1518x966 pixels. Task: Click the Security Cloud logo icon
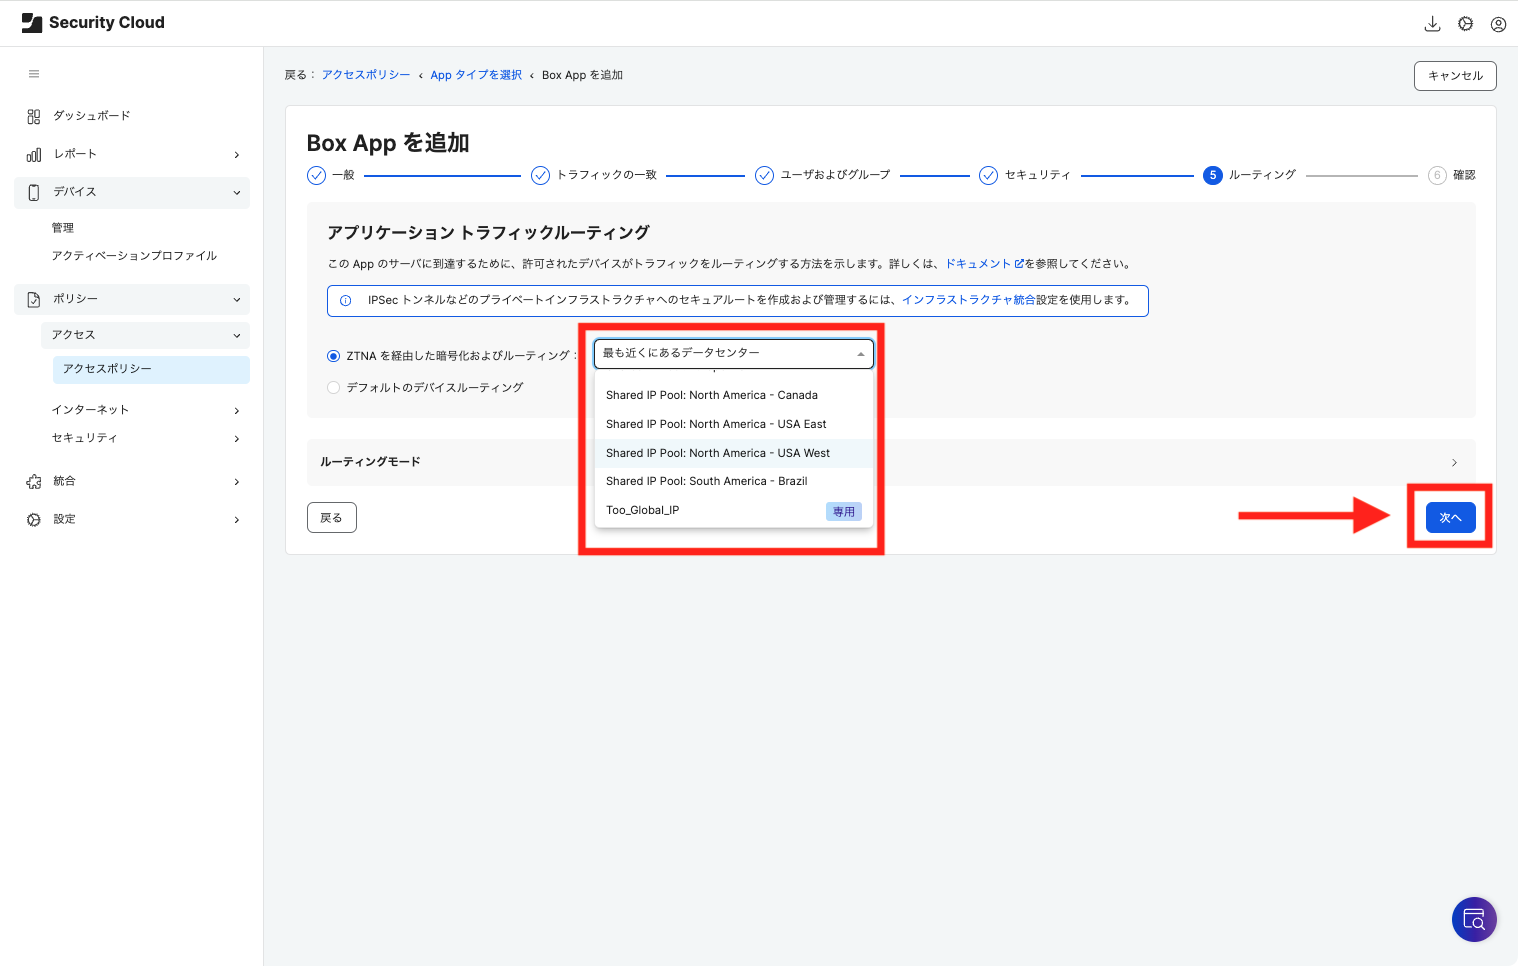click(x=32, y=23)
